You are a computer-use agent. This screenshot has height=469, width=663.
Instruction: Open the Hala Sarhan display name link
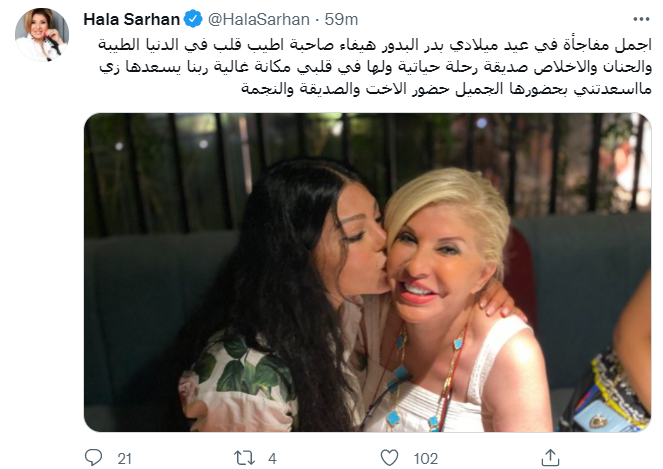click(x=132, y=19)
